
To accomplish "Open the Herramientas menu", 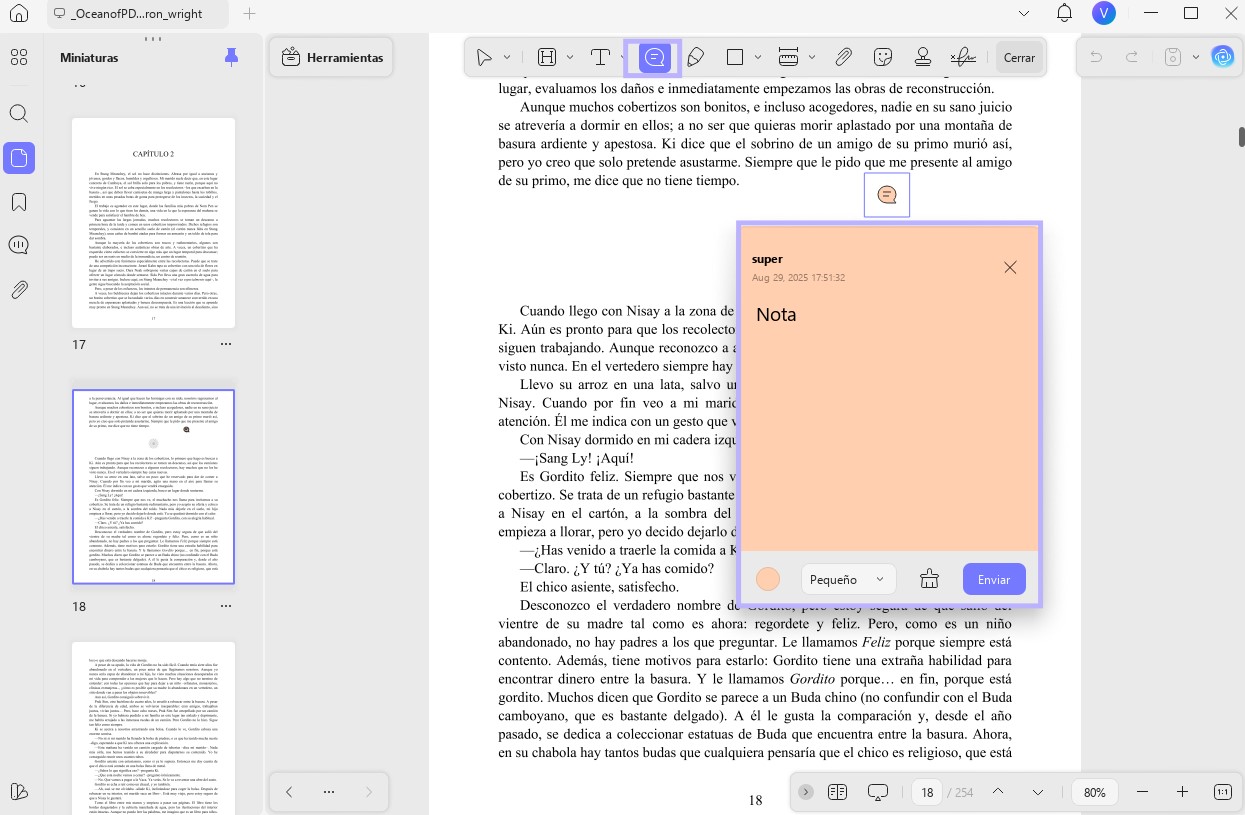I will pos(332,57).
